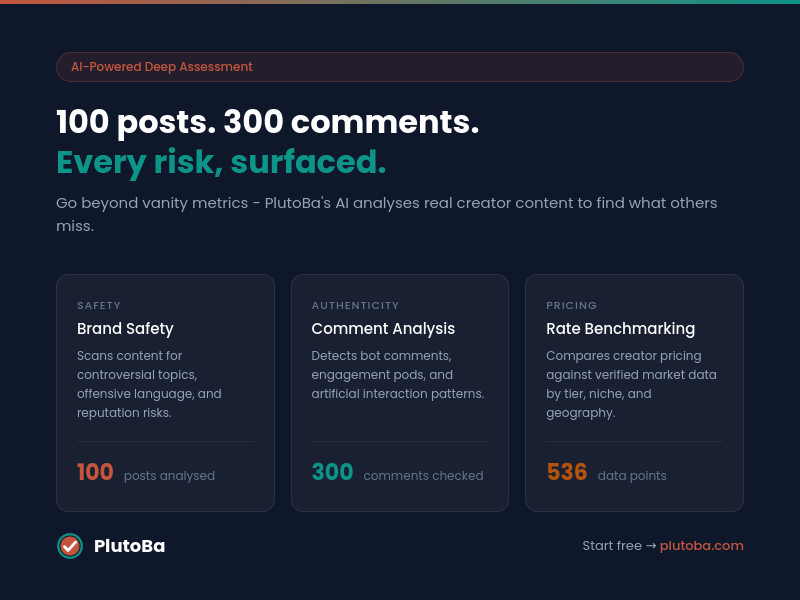Select the Brand Safety card title
Image resolution: width=800 pixels, height=600 pixels.
(125, 329)
